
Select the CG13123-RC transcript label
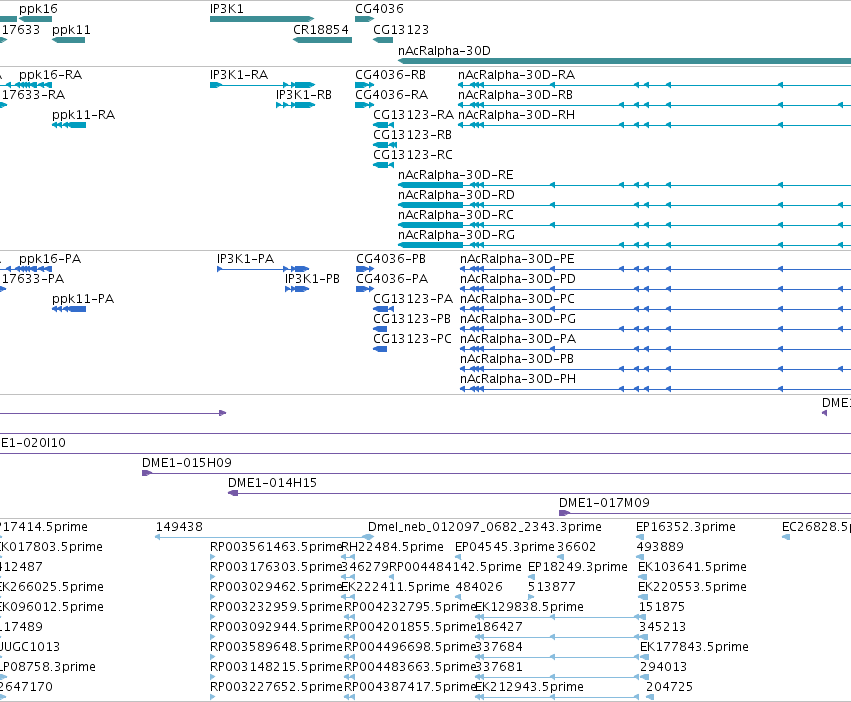click(412, 155)
